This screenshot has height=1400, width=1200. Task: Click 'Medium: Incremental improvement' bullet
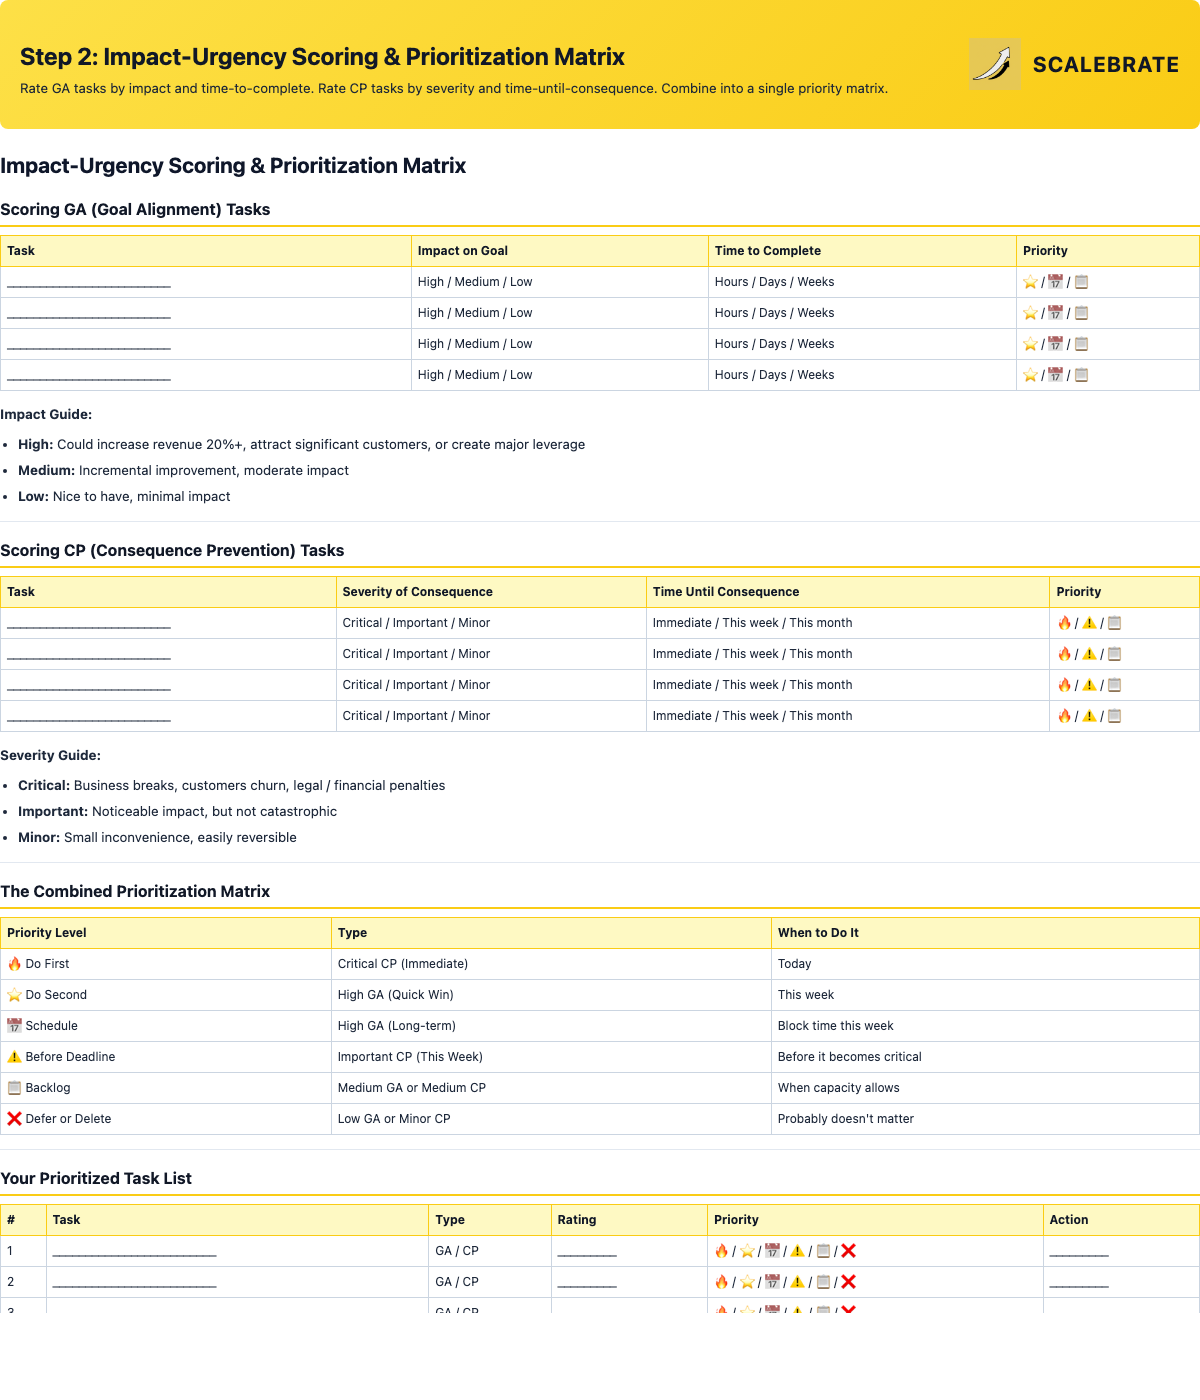(183, 470)
